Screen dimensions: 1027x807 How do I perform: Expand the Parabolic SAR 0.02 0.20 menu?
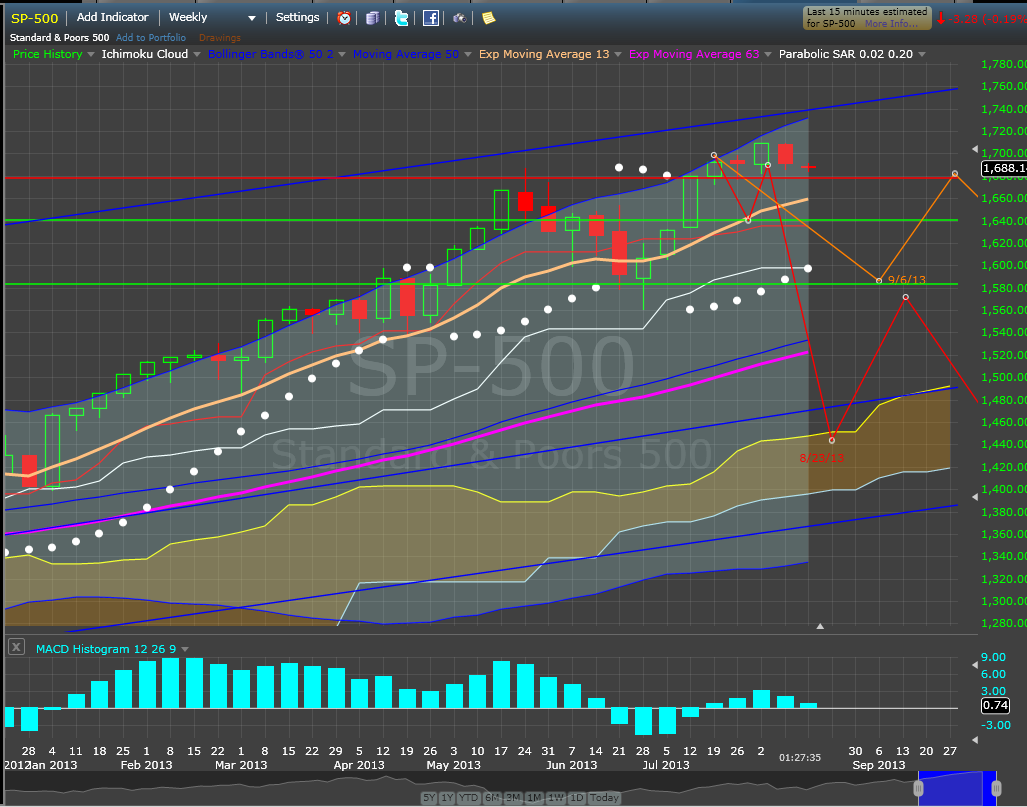(x=922, y=54)
